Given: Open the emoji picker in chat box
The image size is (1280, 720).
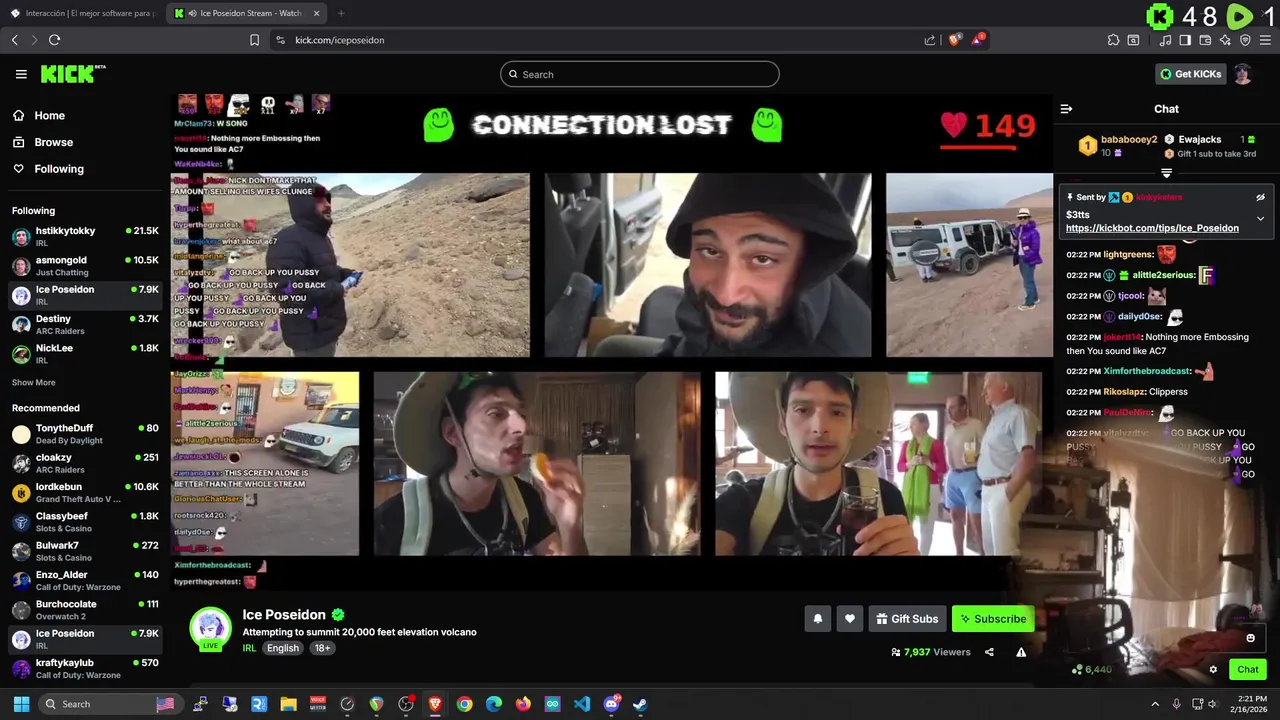Looking at the screenshot, I should click(1250, 638).
